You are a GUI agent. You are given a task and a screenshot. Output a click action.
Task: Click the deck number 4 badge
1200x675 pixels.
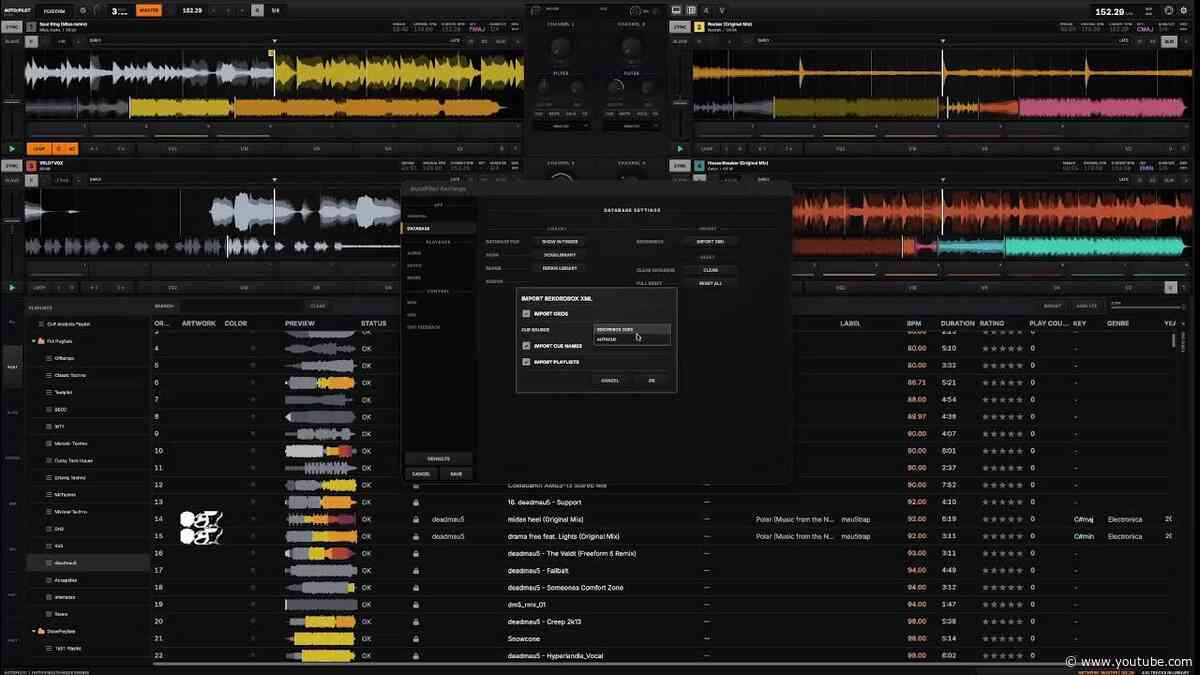pos(700,165)
